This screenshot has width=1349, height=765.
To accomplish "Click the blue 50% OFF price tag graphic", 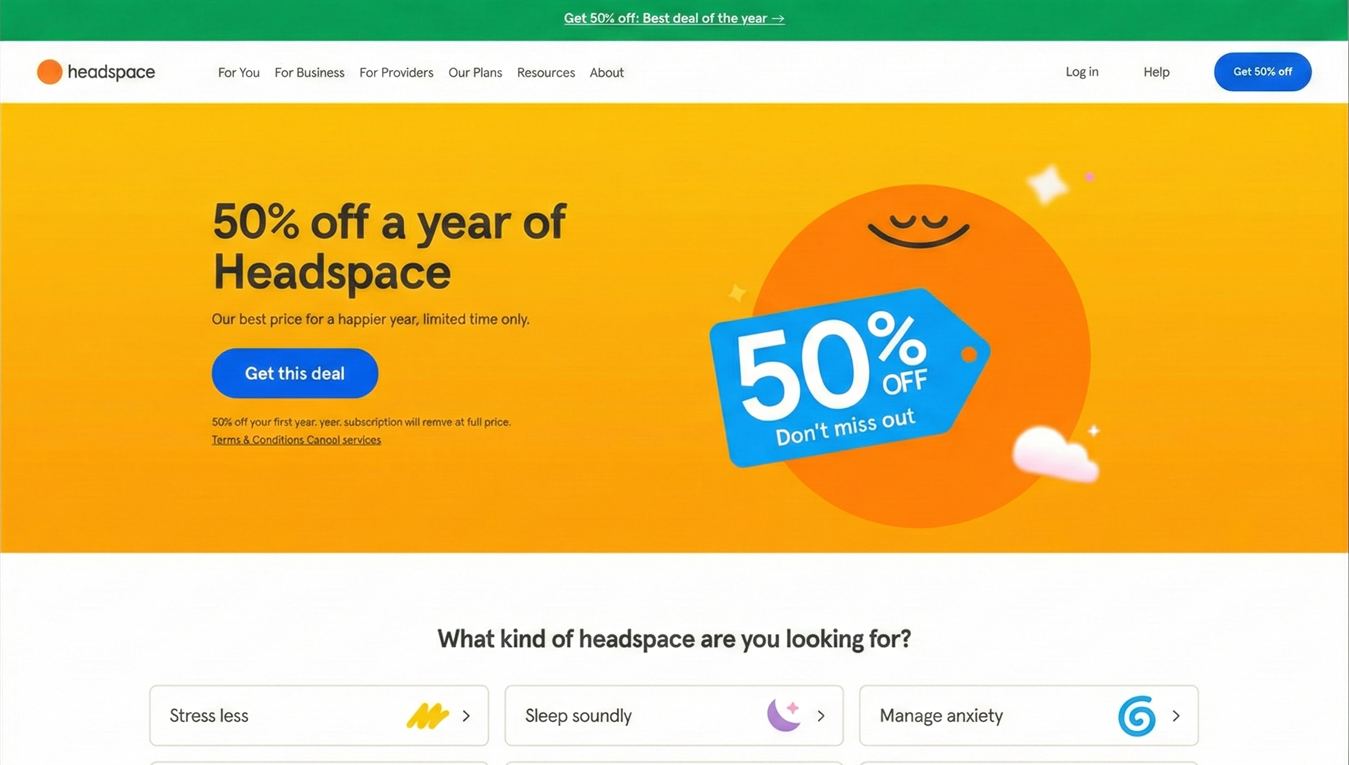I will [x=850, y=377].
